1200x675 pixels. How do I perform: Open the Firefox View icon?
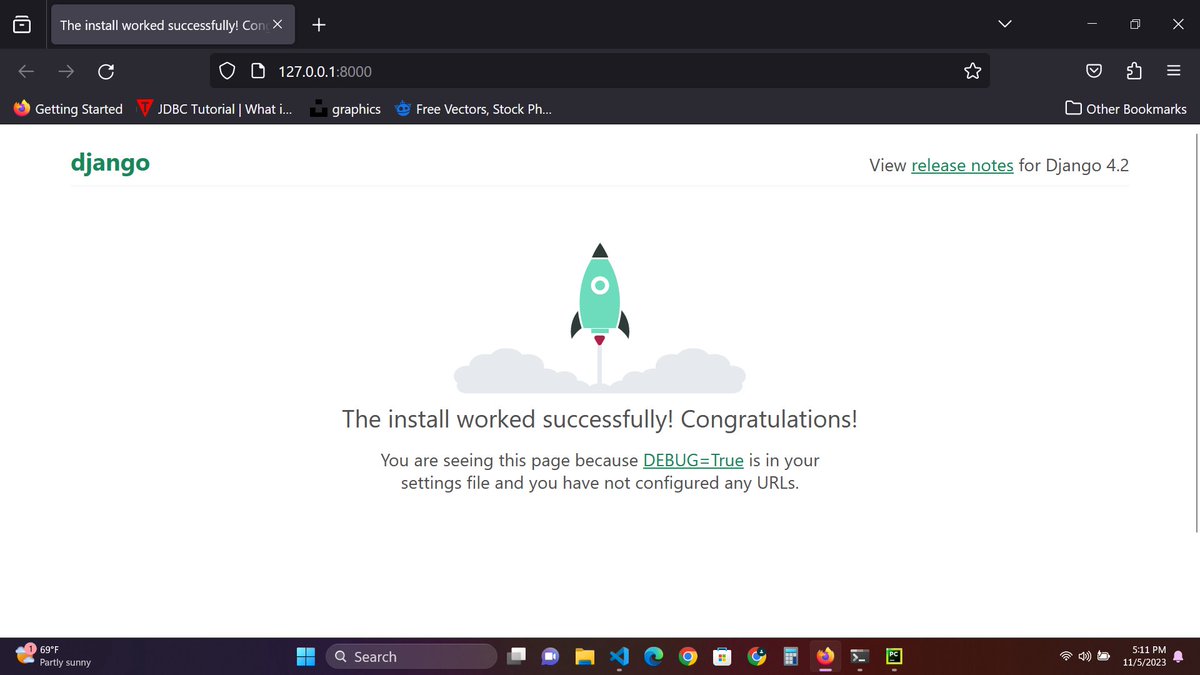22,25
